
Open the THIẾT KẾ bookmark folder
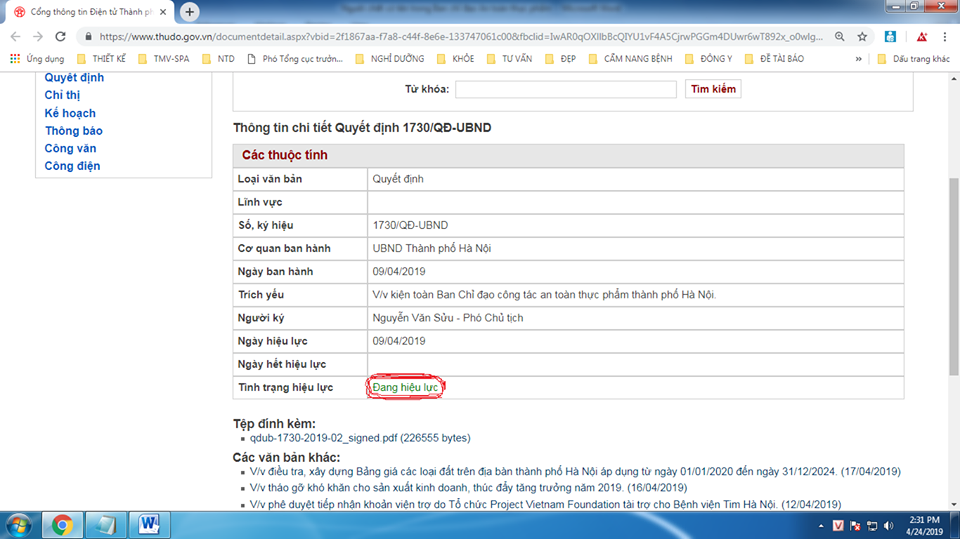point(102,59)
